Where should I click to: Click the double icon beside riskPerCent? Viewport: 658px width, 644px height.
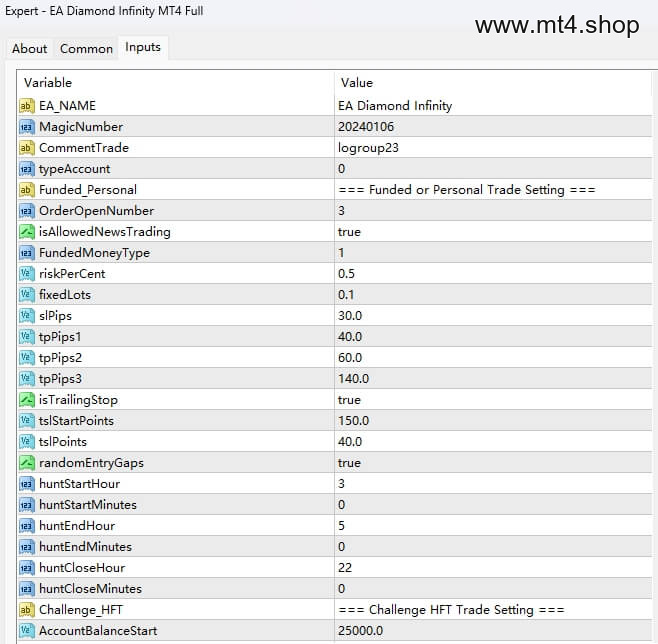point(26,274)
